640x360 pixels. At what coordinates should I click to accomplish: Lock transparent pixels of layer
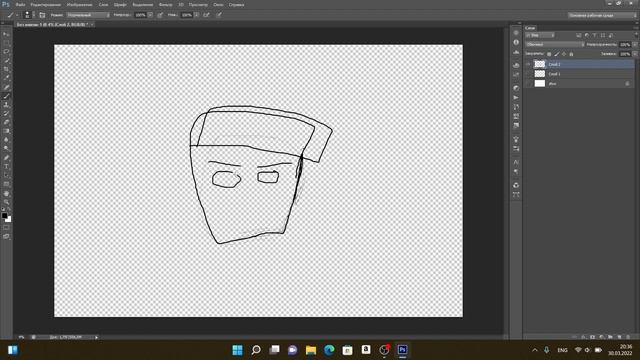point(549,54)
